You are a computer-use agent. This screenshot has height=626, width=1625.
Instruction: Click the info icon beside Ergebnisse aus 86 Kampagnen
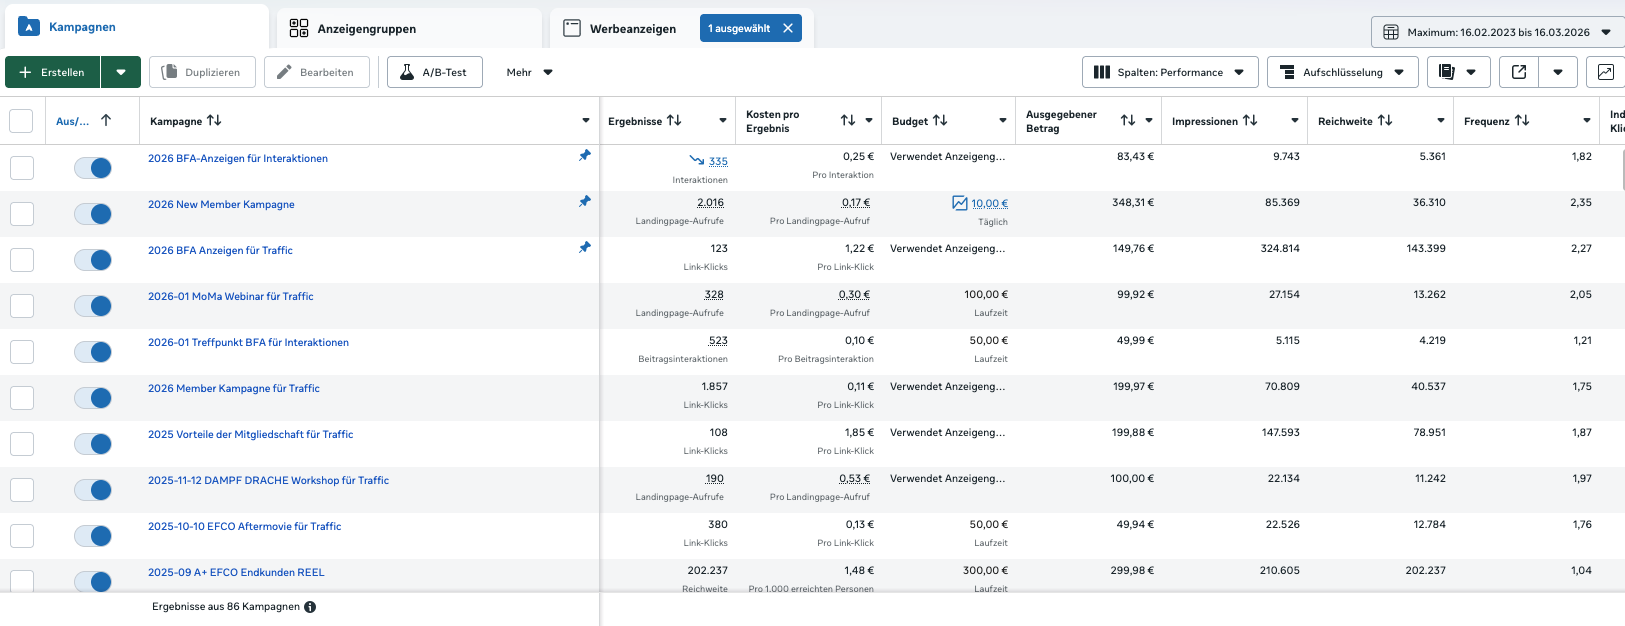310,607
